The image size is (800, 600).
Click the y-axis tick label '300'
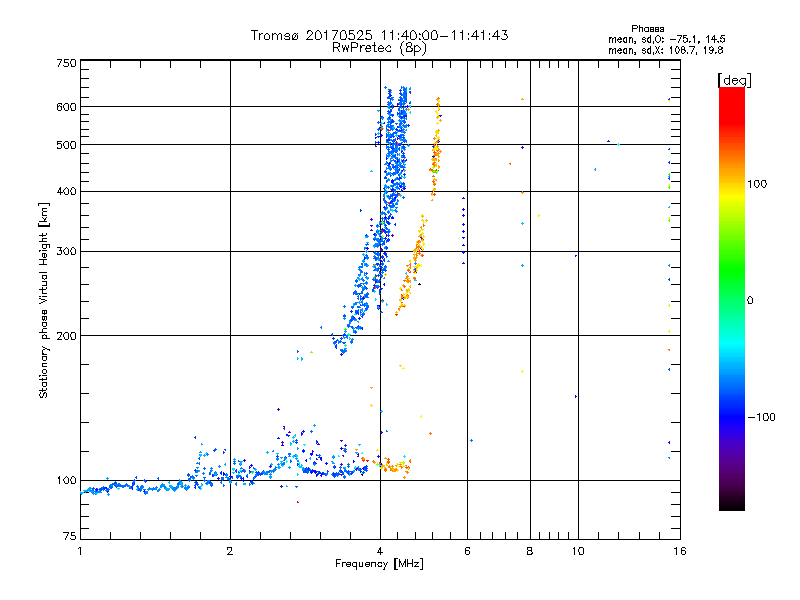point(67,251)
